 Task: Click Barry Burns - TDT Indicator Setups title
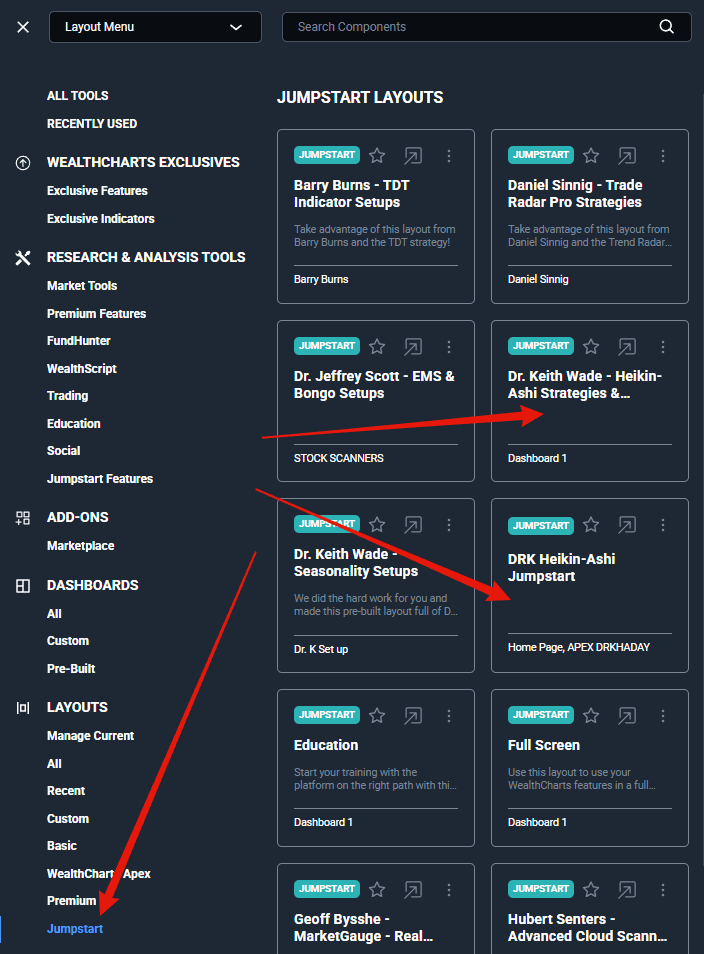[x=352, y=193]
